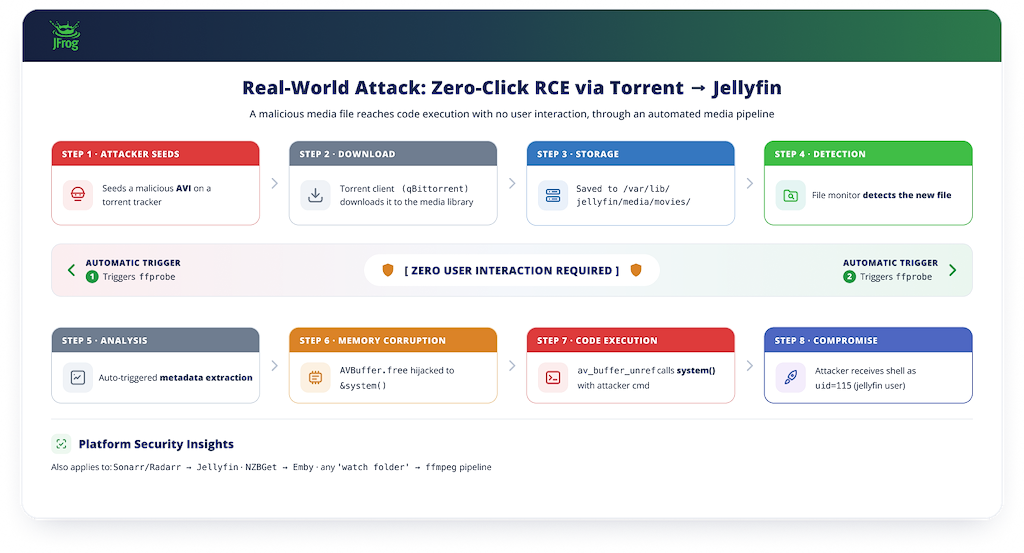This screenshot has width=1024, height=553.
Task: Click the chart analysis icon in Step 5
Action: click(x=78, y=377)
